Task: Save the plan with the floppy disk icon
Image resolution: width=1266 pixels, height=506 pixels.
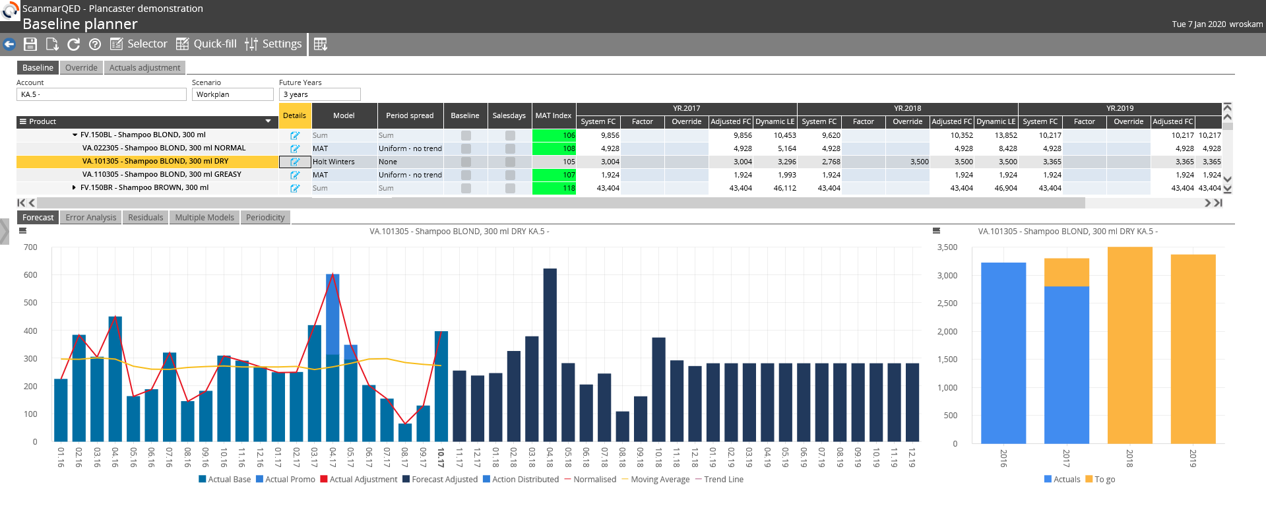Action: 30,44
